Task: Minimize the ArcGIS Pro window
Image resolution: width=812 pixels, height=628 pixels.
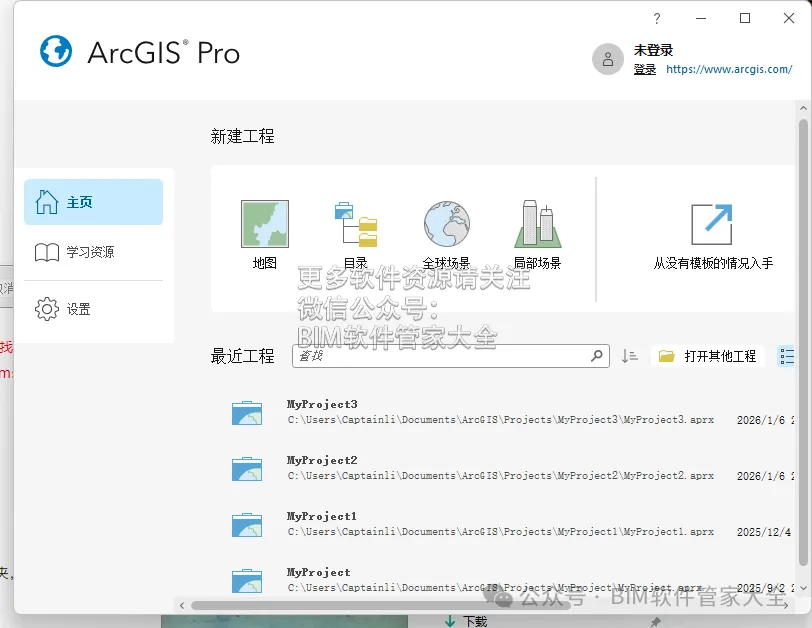Action: pos(701,19)
